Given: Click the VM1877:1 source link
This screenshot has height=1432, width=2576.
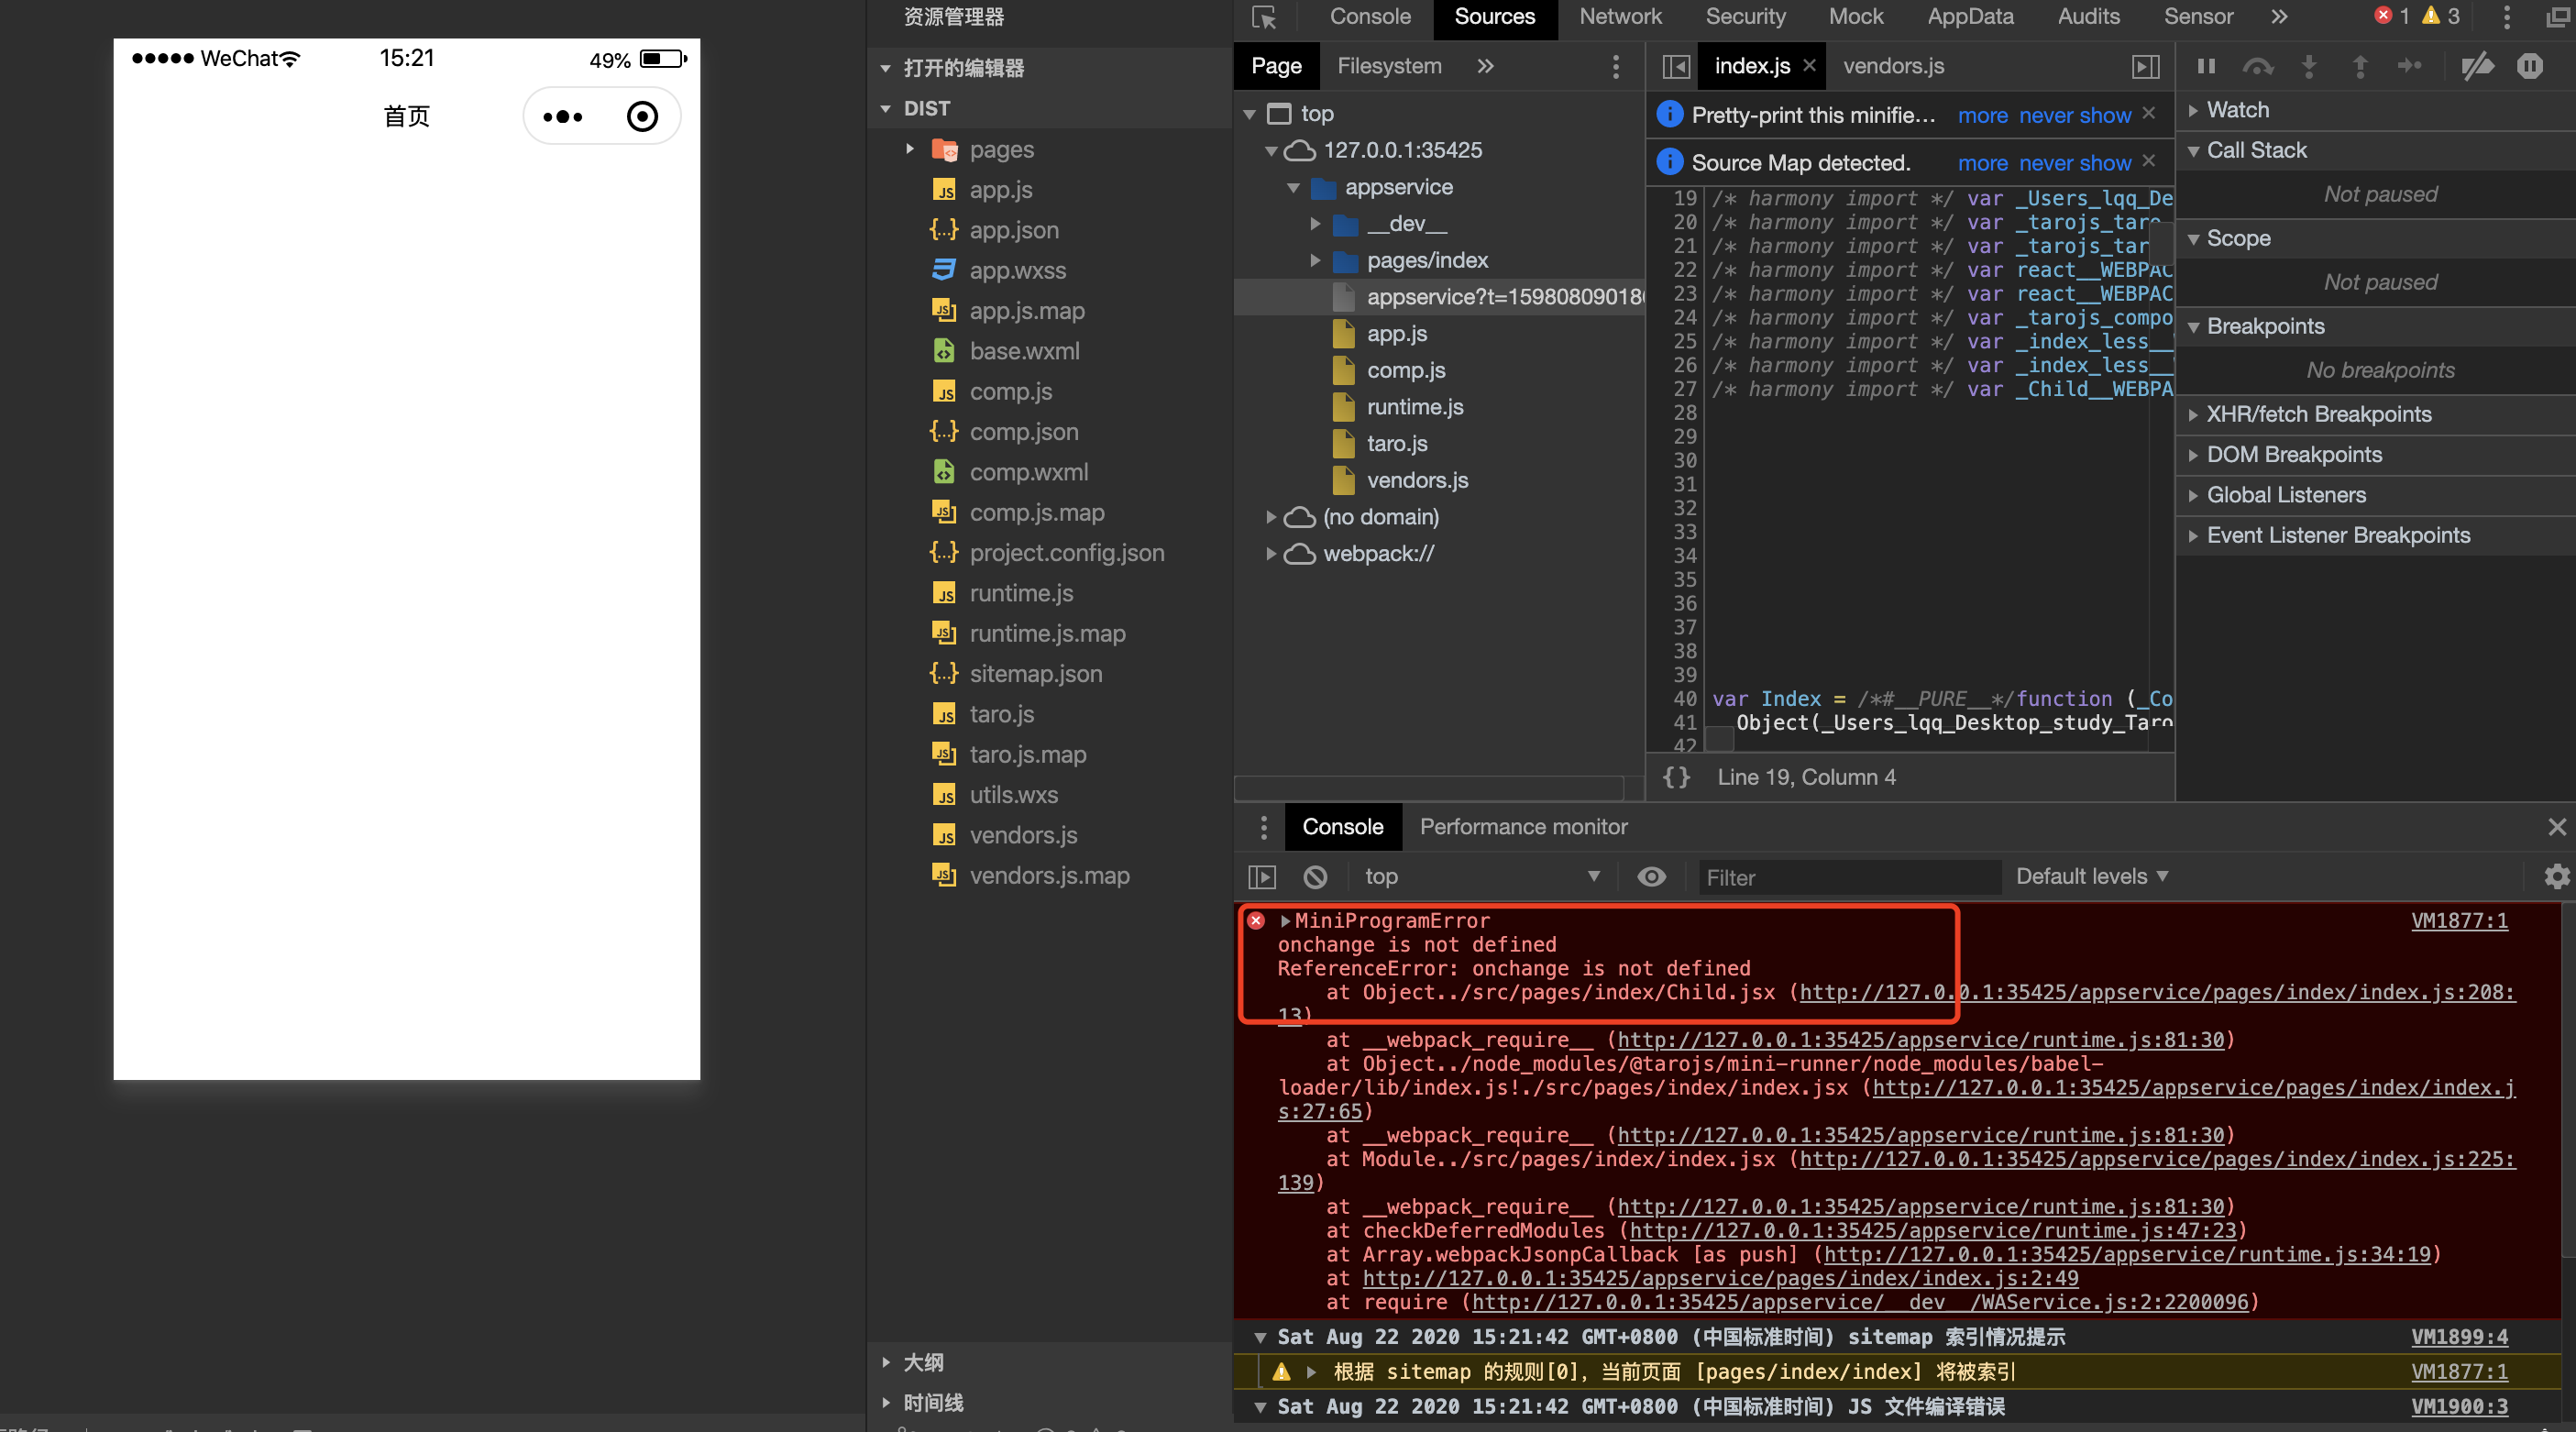Looking at the screenshot, I should tap(2459, 921).
